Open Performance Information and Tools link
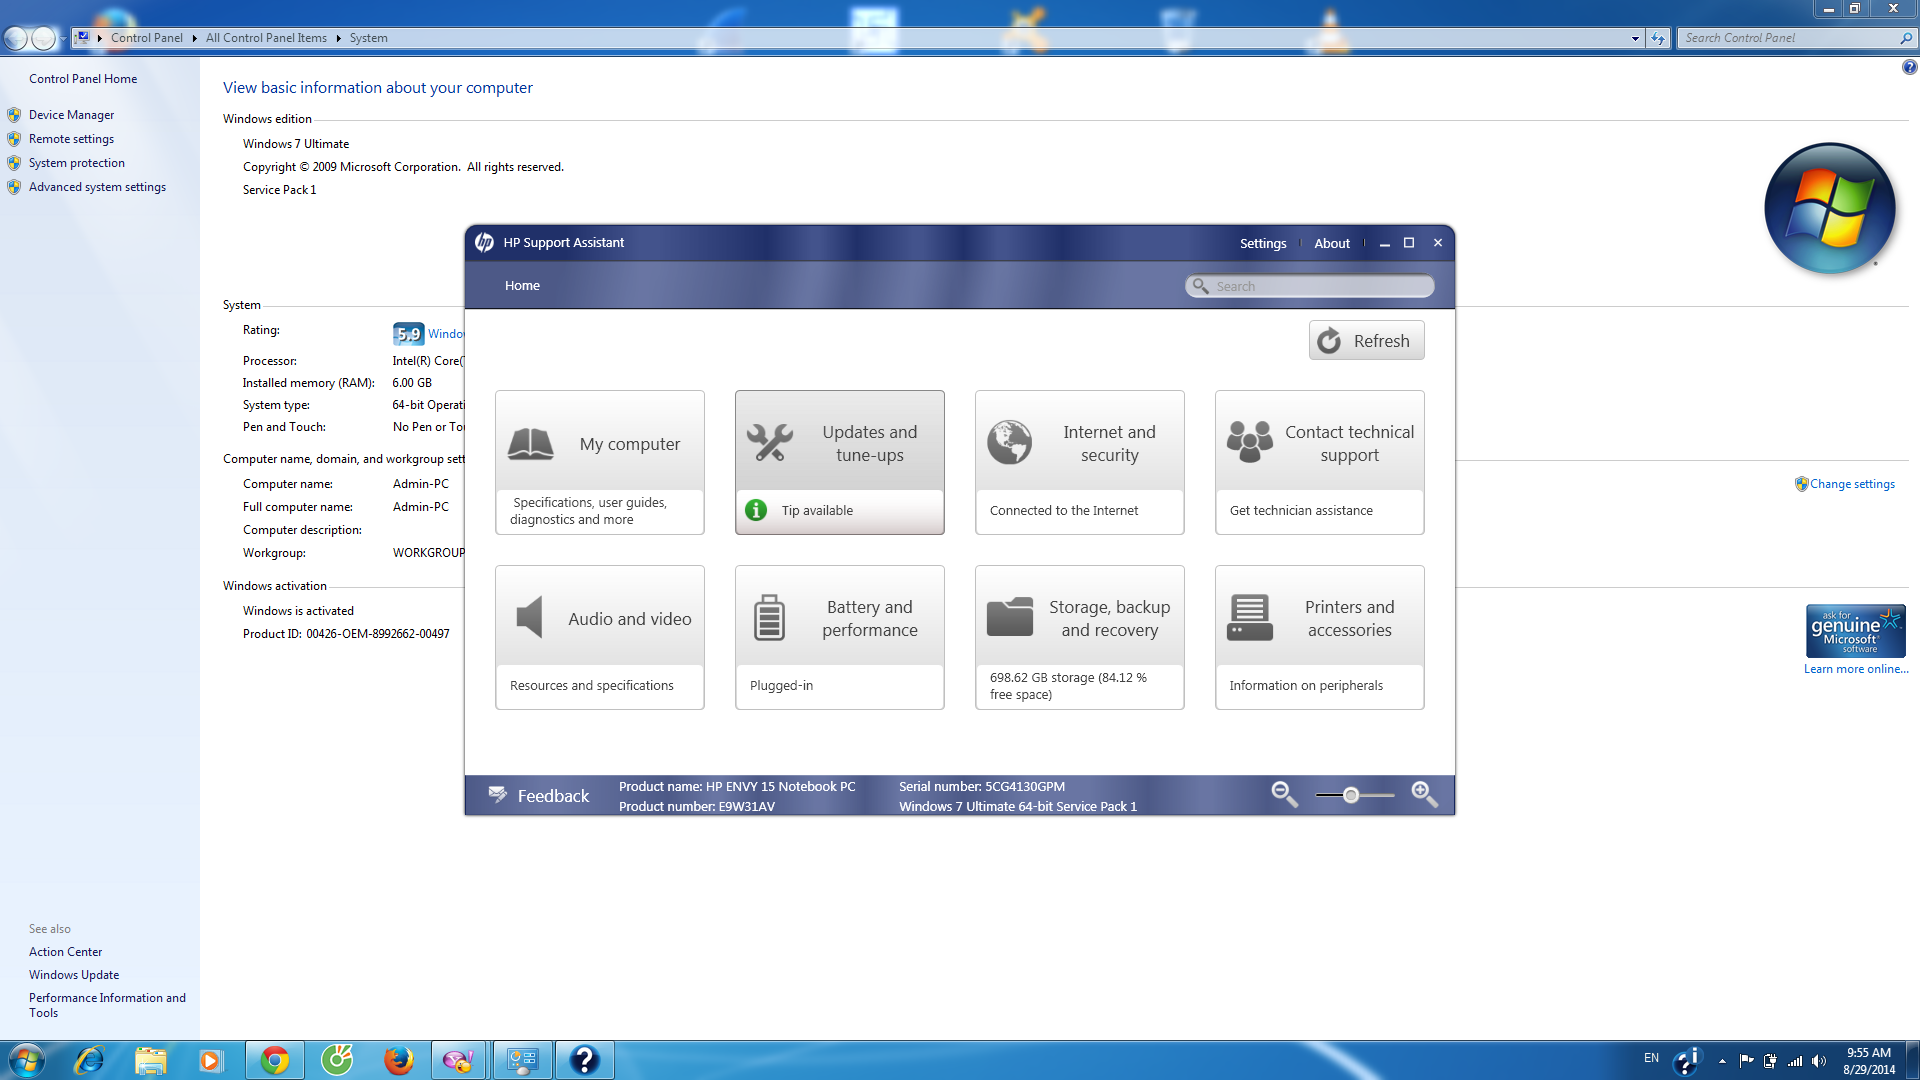The width and height of the screenshot is (1920, 1080). (107, 1005)
